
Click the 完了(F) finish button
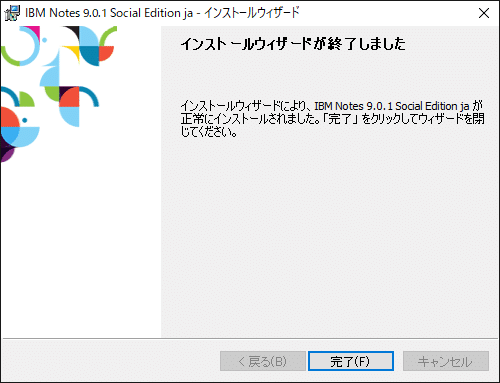pos(351,361)
